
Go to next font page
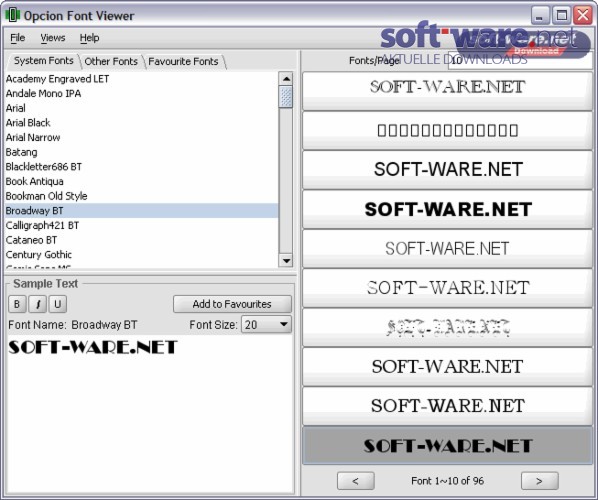pos(539,481)
